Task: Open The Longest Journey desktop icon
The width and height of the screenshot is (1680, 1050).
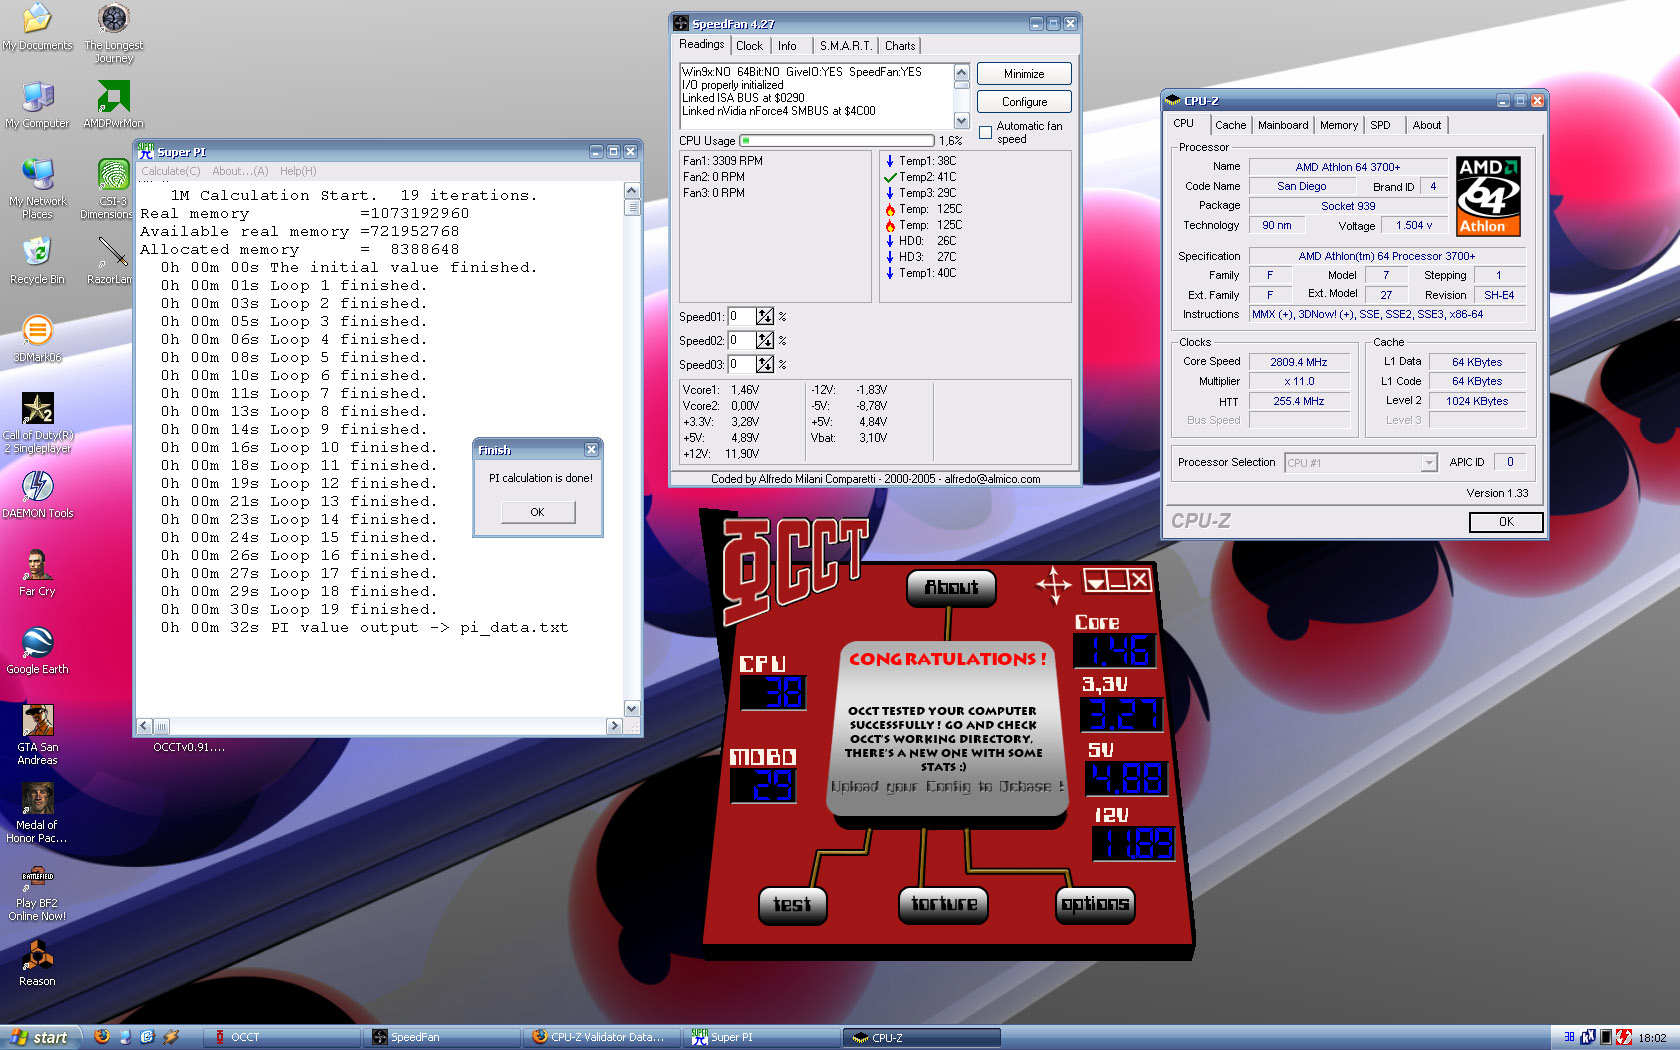Action: click(113, 33)
